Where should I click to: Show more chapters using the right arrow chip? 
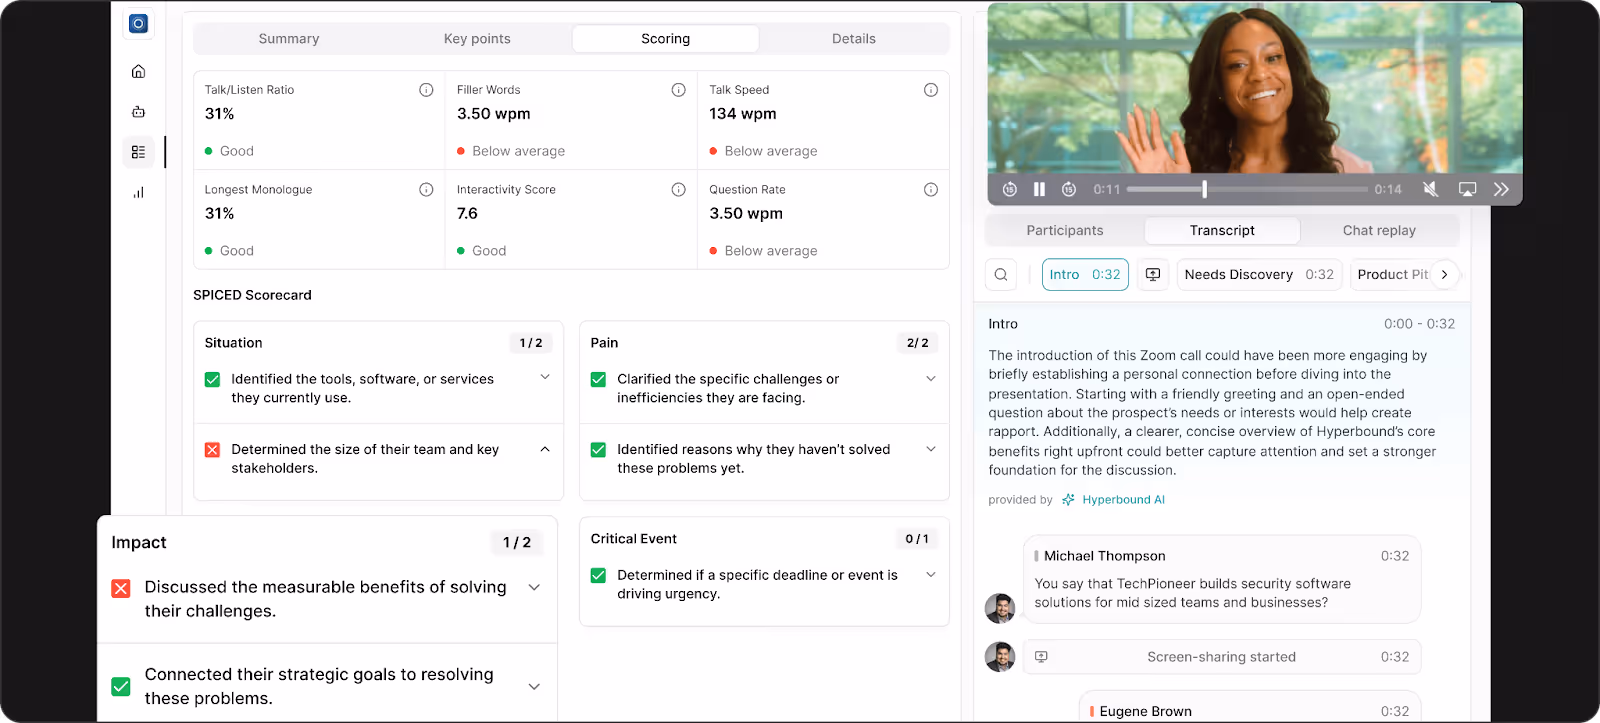[x=1444, y=275]
